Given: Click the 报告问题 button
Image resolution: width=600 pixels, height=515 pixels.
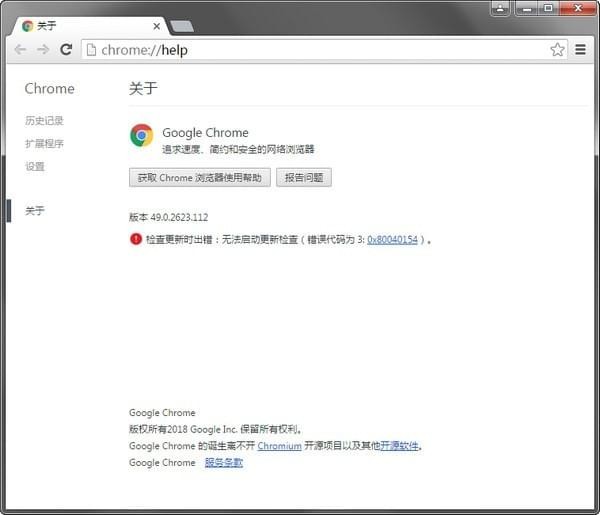Looking at the screenshot, I should tap(304, 178).
